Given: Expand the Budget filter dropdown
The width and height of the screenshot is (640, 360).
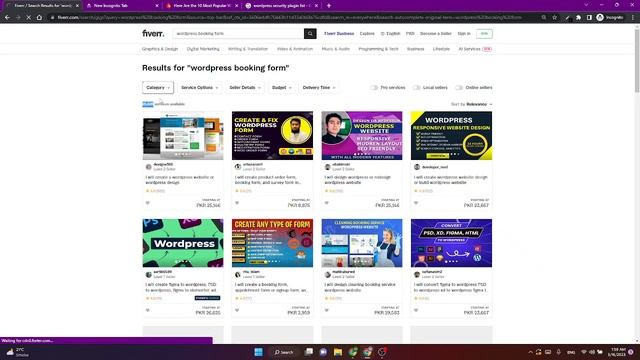Looking at the screenshot, I should click(282, 87).
